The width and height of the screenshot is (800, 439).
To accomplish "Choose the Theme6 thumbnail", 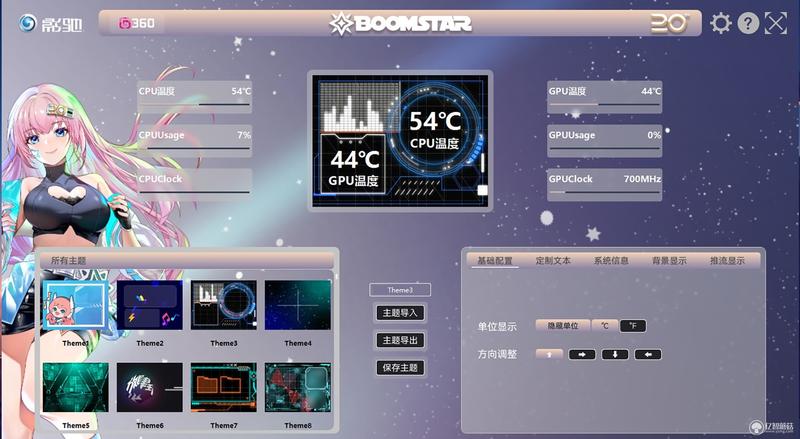I will pos(149,387).
